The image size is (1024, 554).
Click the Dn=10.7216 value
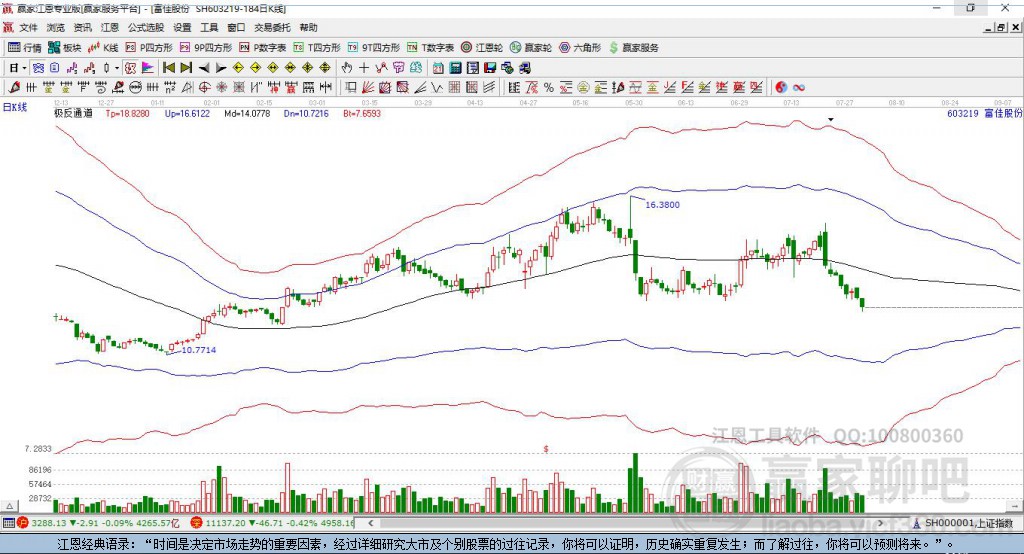pyautogui.click(x=306, y=113)
